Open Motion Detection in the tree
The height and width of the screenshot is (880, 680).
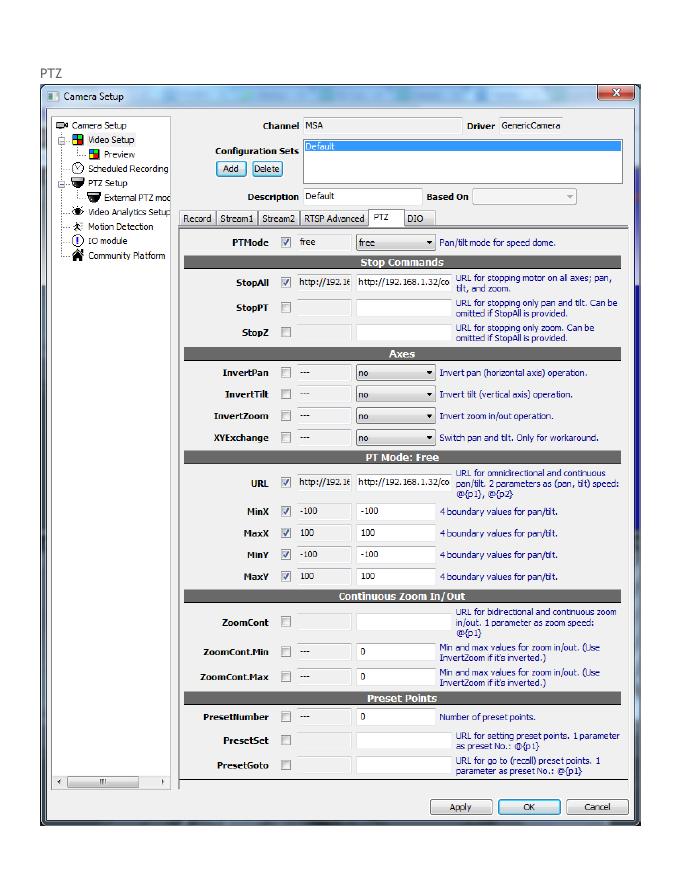pos(120,227)
